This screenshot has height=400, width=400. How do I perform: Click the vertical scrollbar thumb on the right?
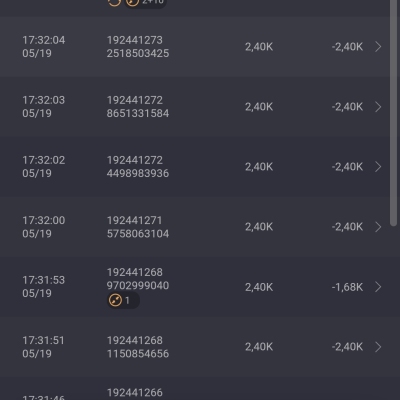tap(394, 113)
